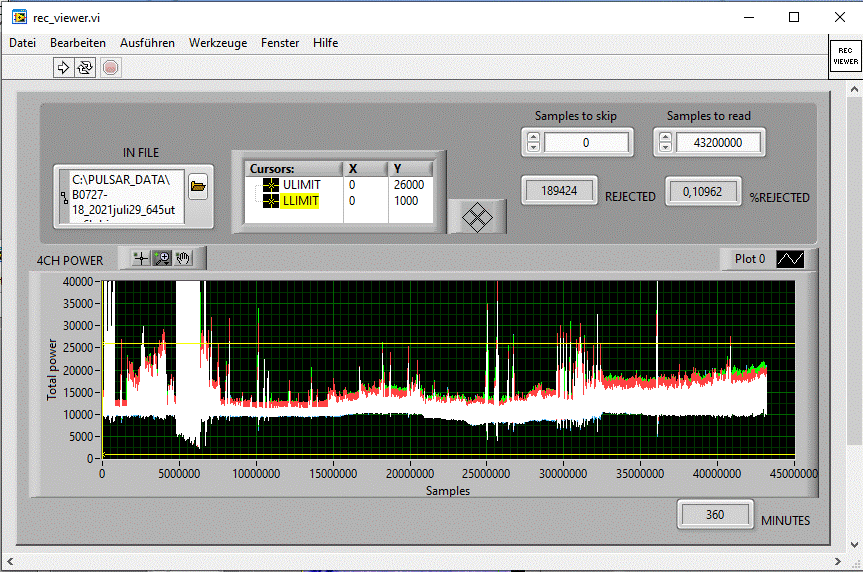Click the Cursors column header
Screen dimensions: 863x572
tap(294, 168)
